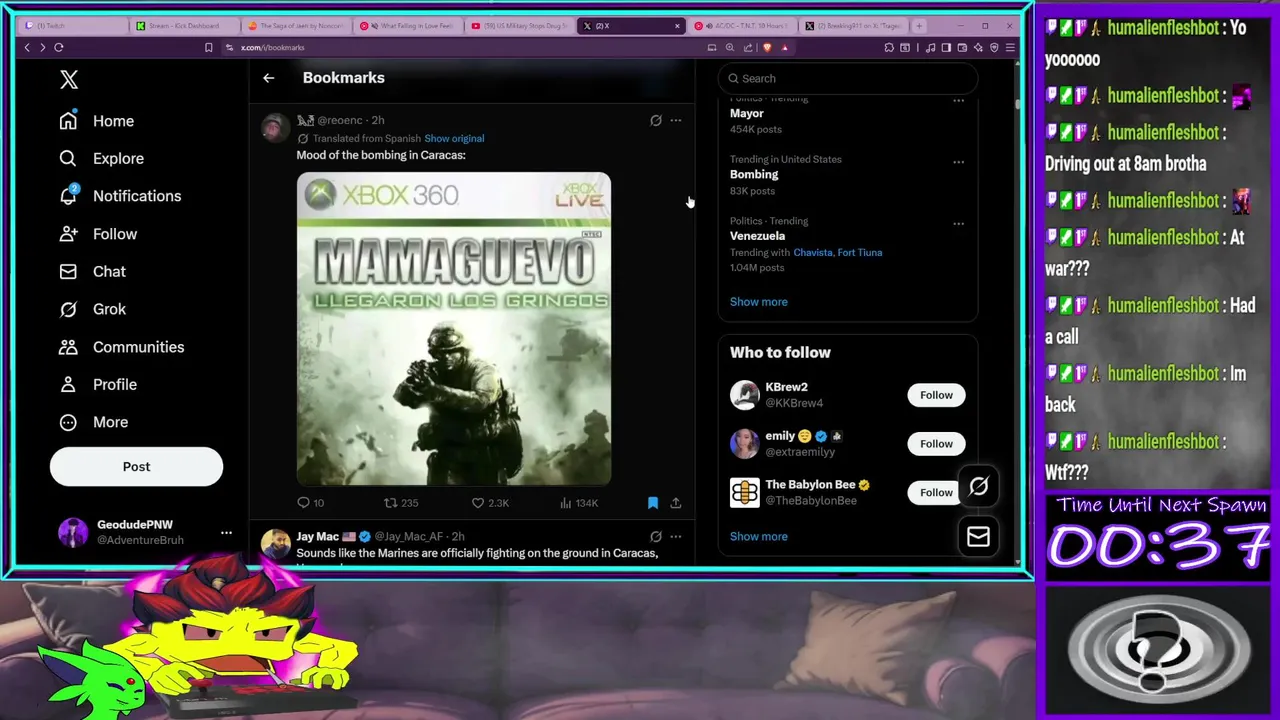The image size is (1280, 720).
Task: View analytics showing 134K views
Action: coord(579,503)
